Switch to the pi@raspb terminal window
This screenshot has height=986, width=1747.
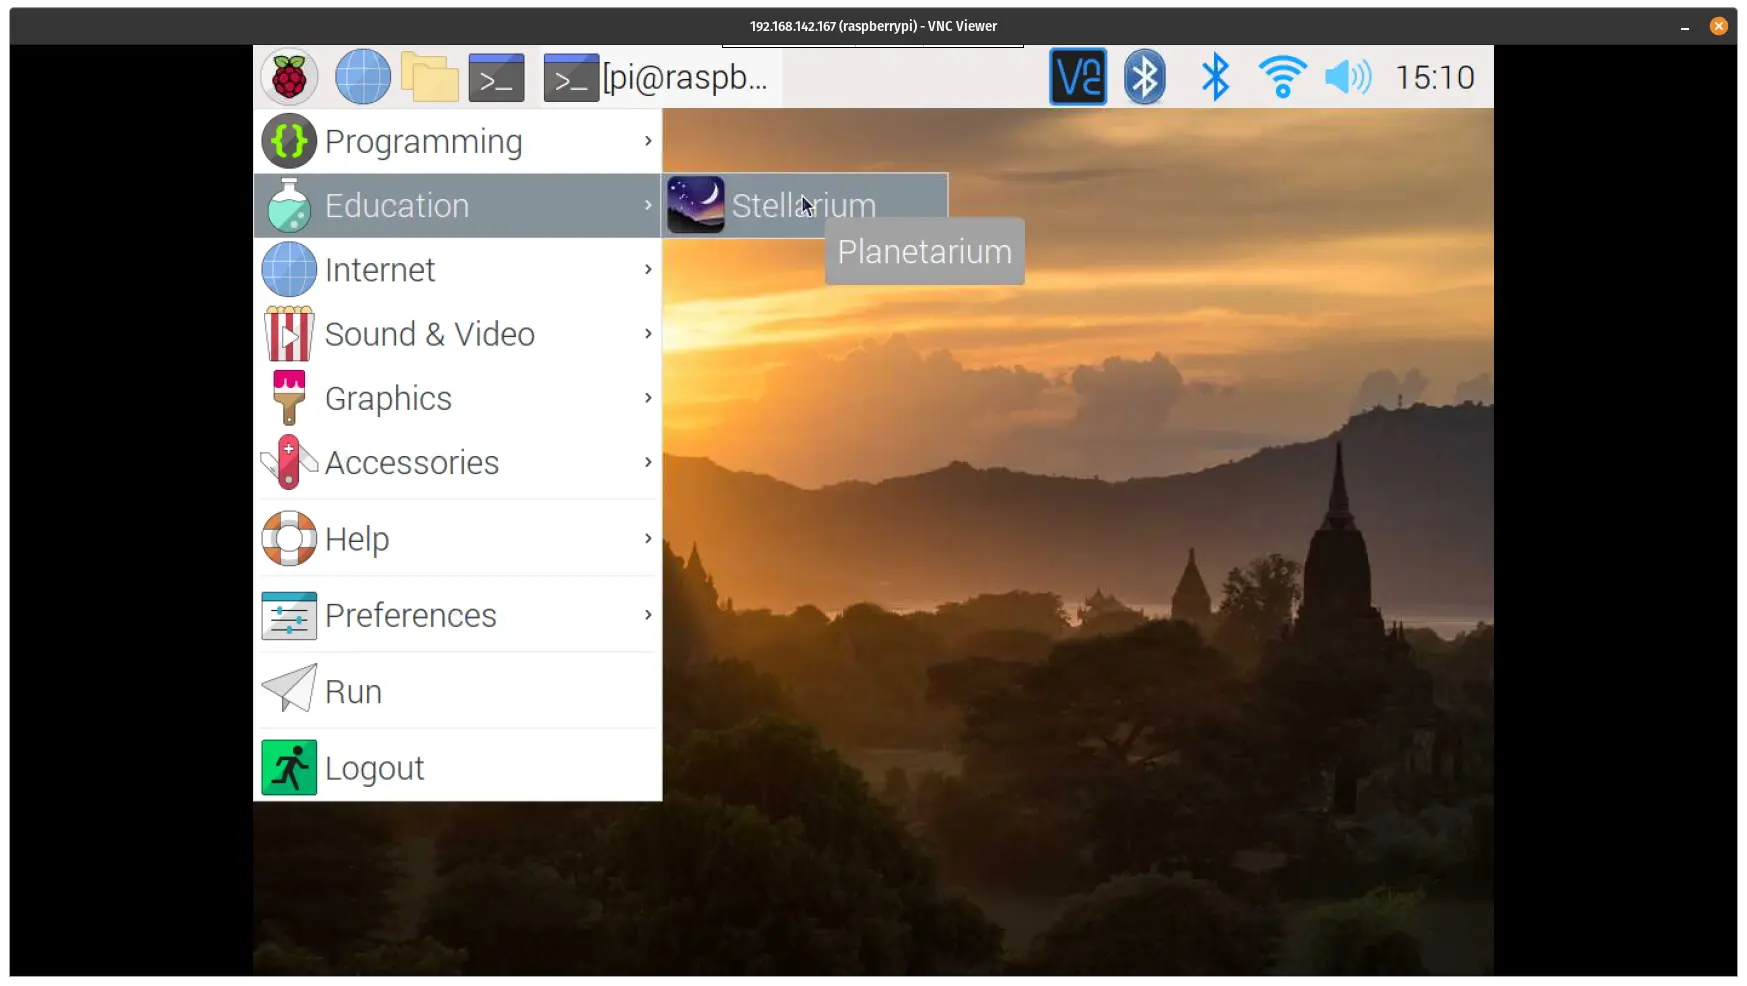[660, 78]
